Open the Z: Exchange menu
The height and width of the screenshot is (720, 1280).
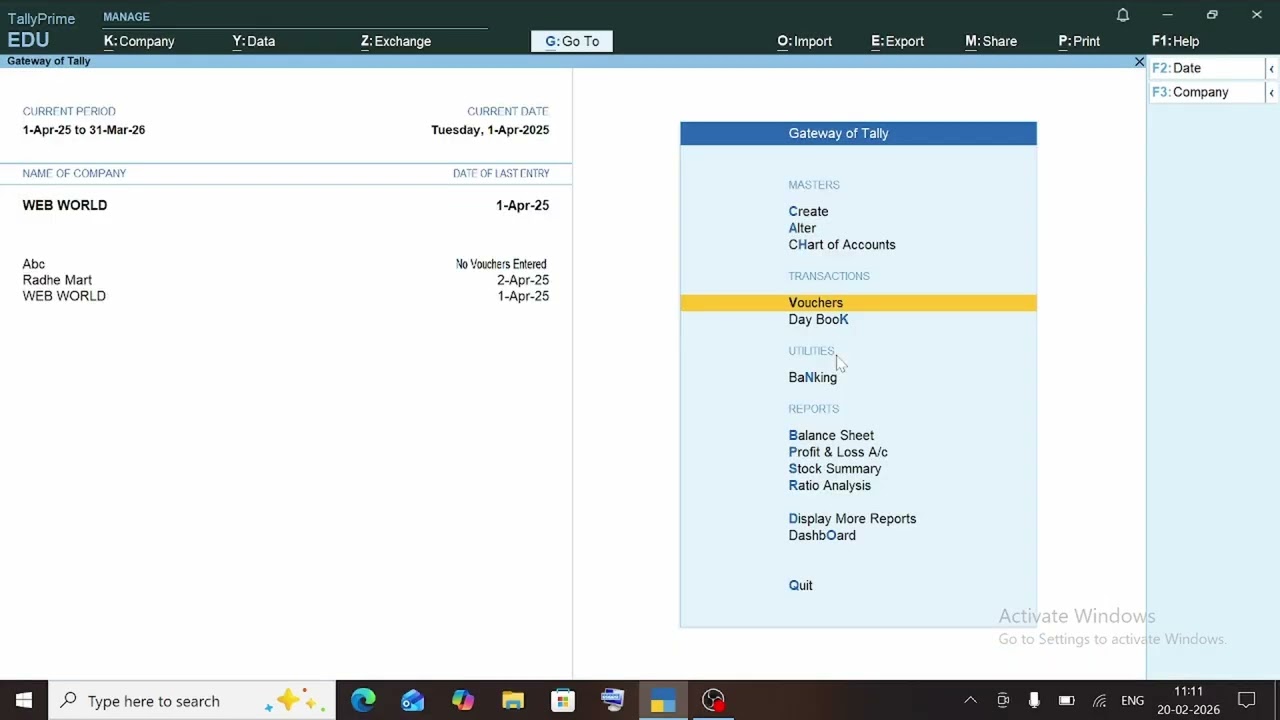(396, 41)
